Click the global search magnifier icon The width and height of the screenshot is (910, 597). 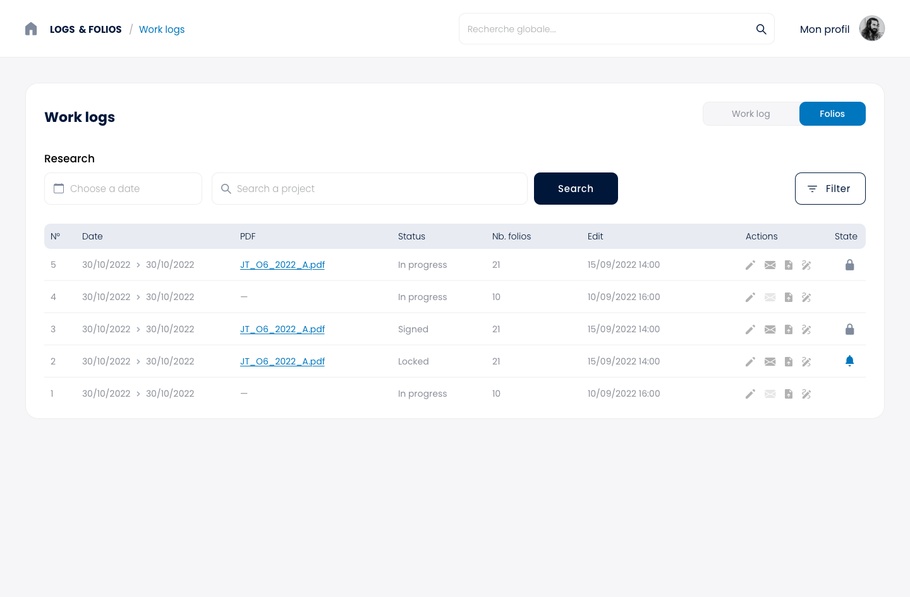761,29
